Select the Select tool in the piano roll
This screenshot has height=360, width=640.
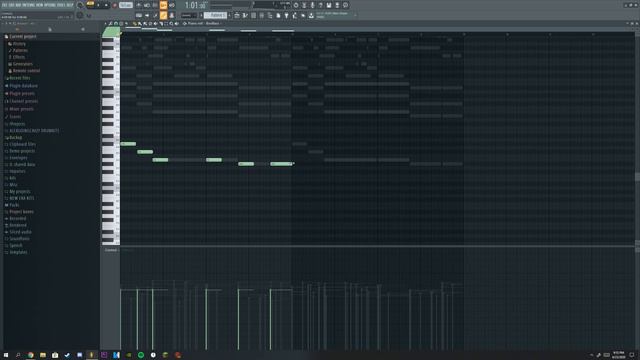tap(166, 24)
